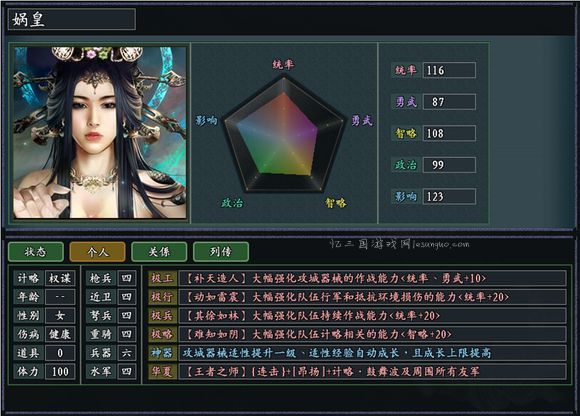Click the 极兵 skill label
The width and height of the screenshot is (580, 416).
pyautogui.click(x=162, y=315)
